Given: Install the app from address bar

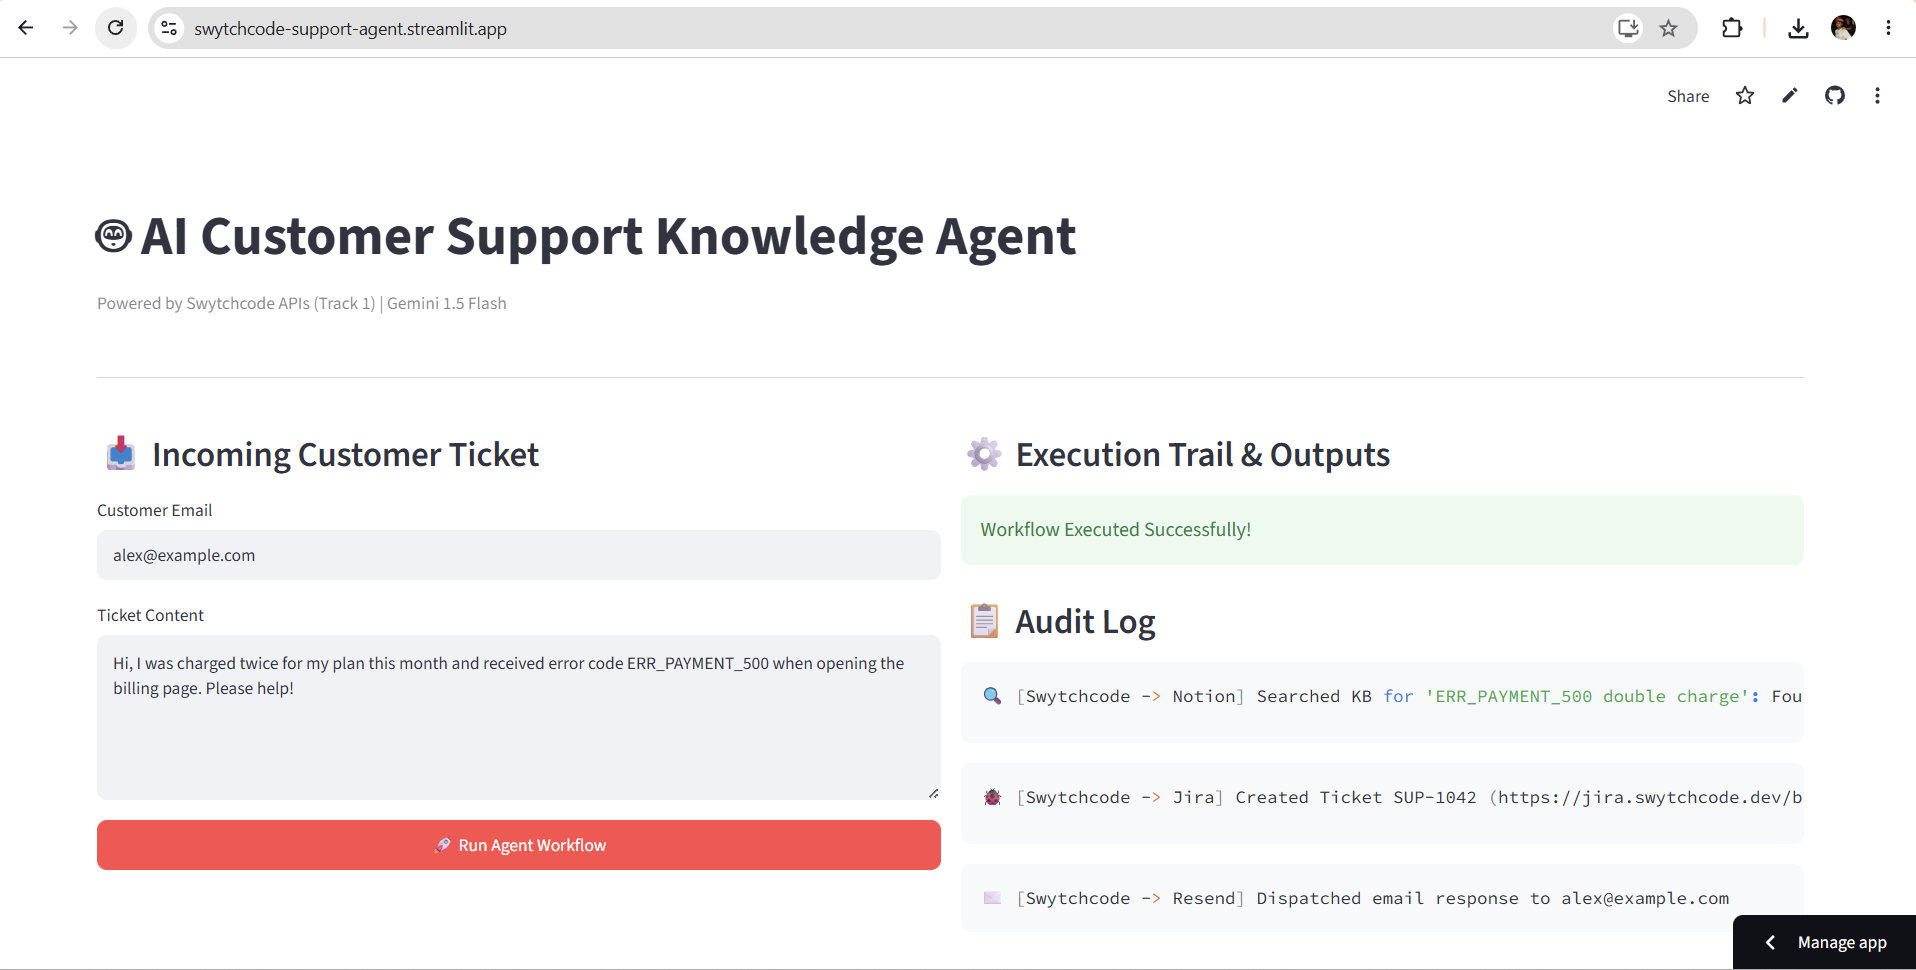Looking at the screenshot, I should click(1628, 28).
